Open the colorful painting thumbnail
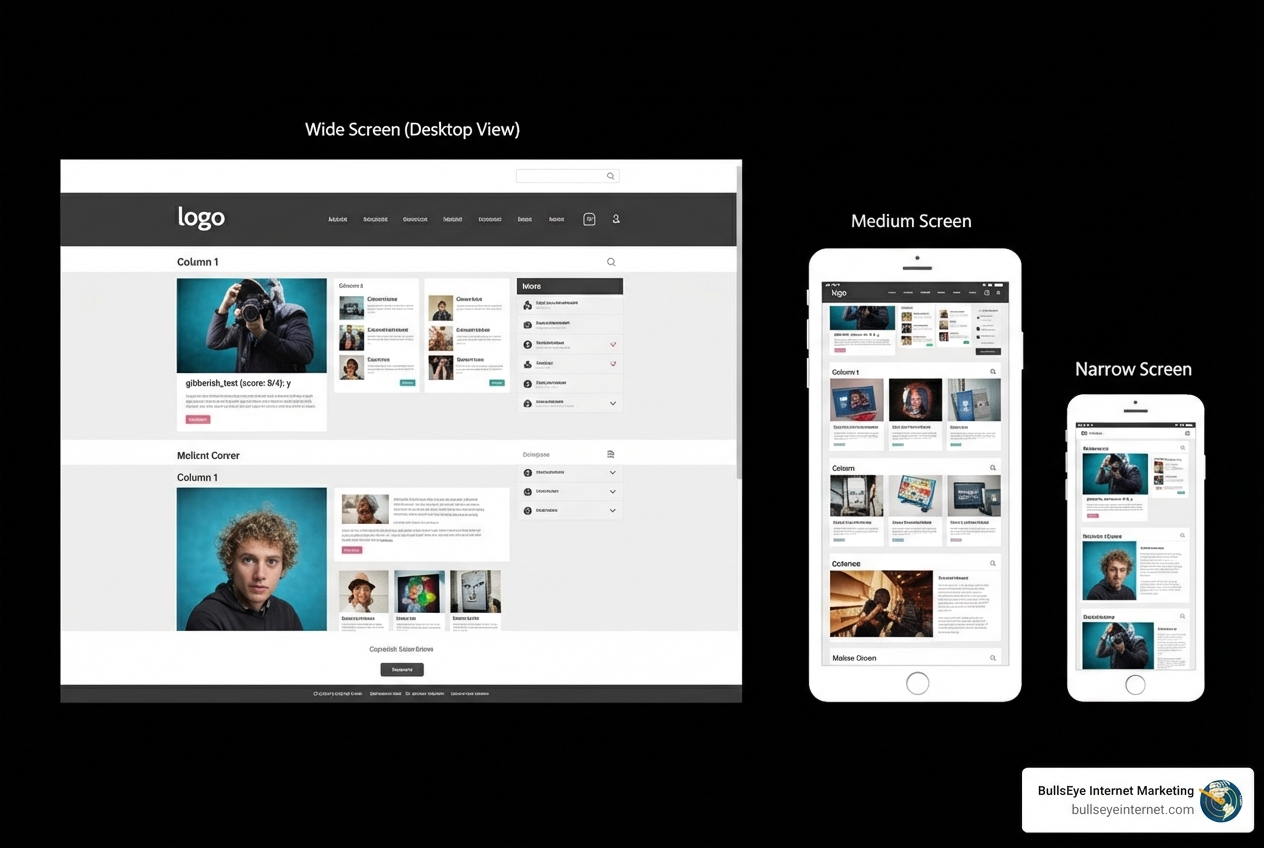 420,591
